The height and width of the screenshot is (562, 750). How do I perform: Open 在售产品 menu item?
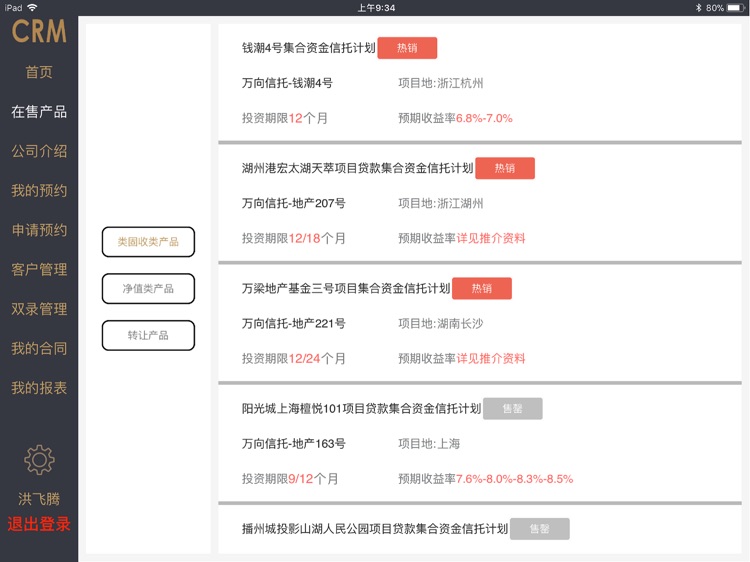(x=39, y=111)
